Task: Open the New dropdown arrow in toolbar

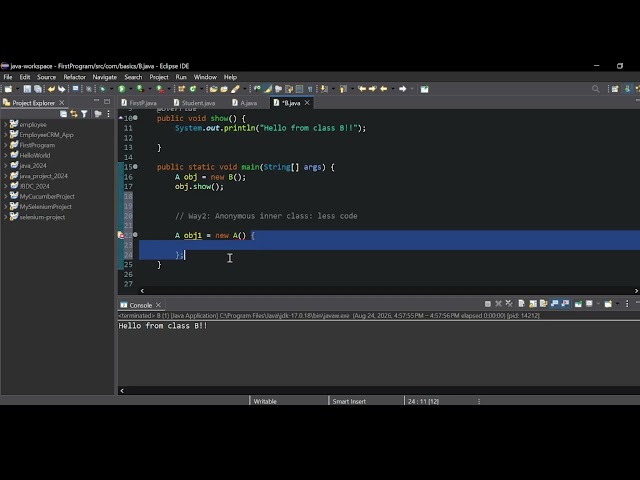Action: point(18,89)
